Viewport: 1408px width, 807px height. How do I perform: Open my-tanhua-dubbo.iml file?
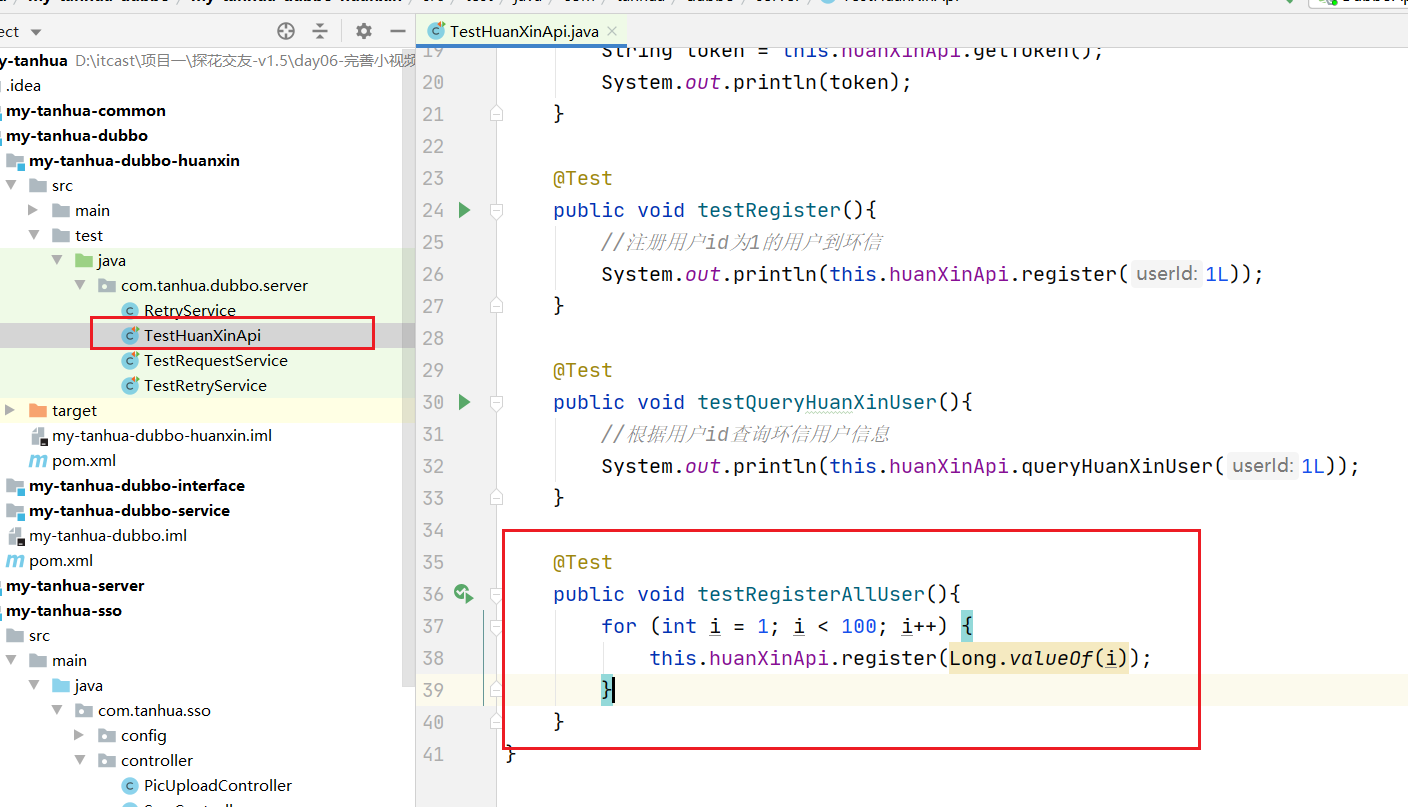(x=108, y=535)
